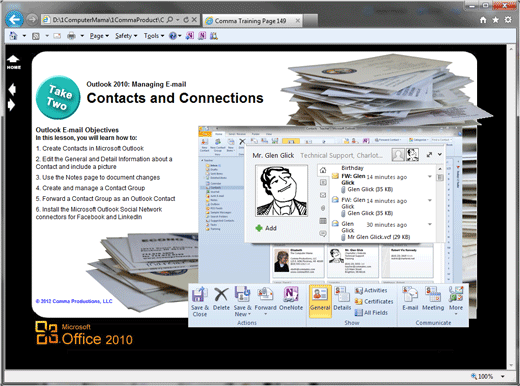Go to previous lesson page with left arrow
The height and width of the screenshot is (386, 520).
click(12, 89)
